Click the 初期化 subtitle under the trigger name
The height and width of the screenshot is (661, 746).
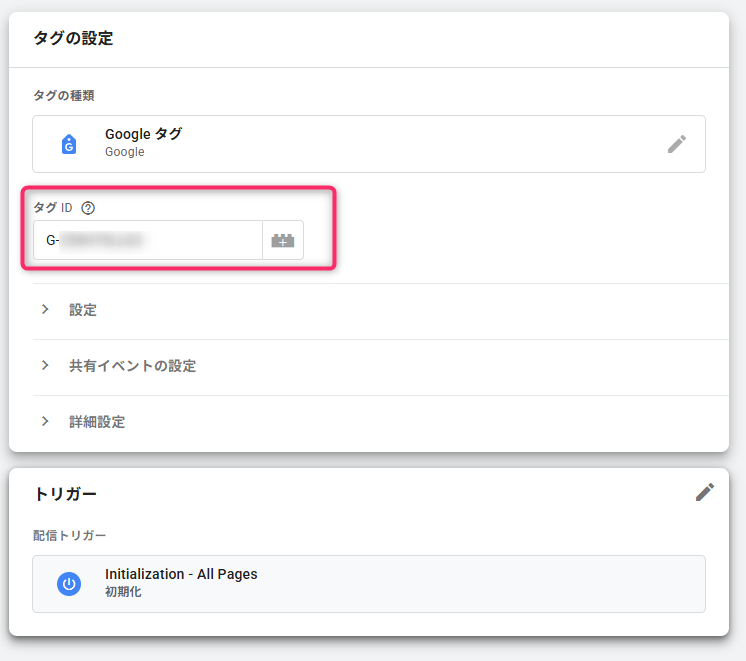(x=122, y=592)
